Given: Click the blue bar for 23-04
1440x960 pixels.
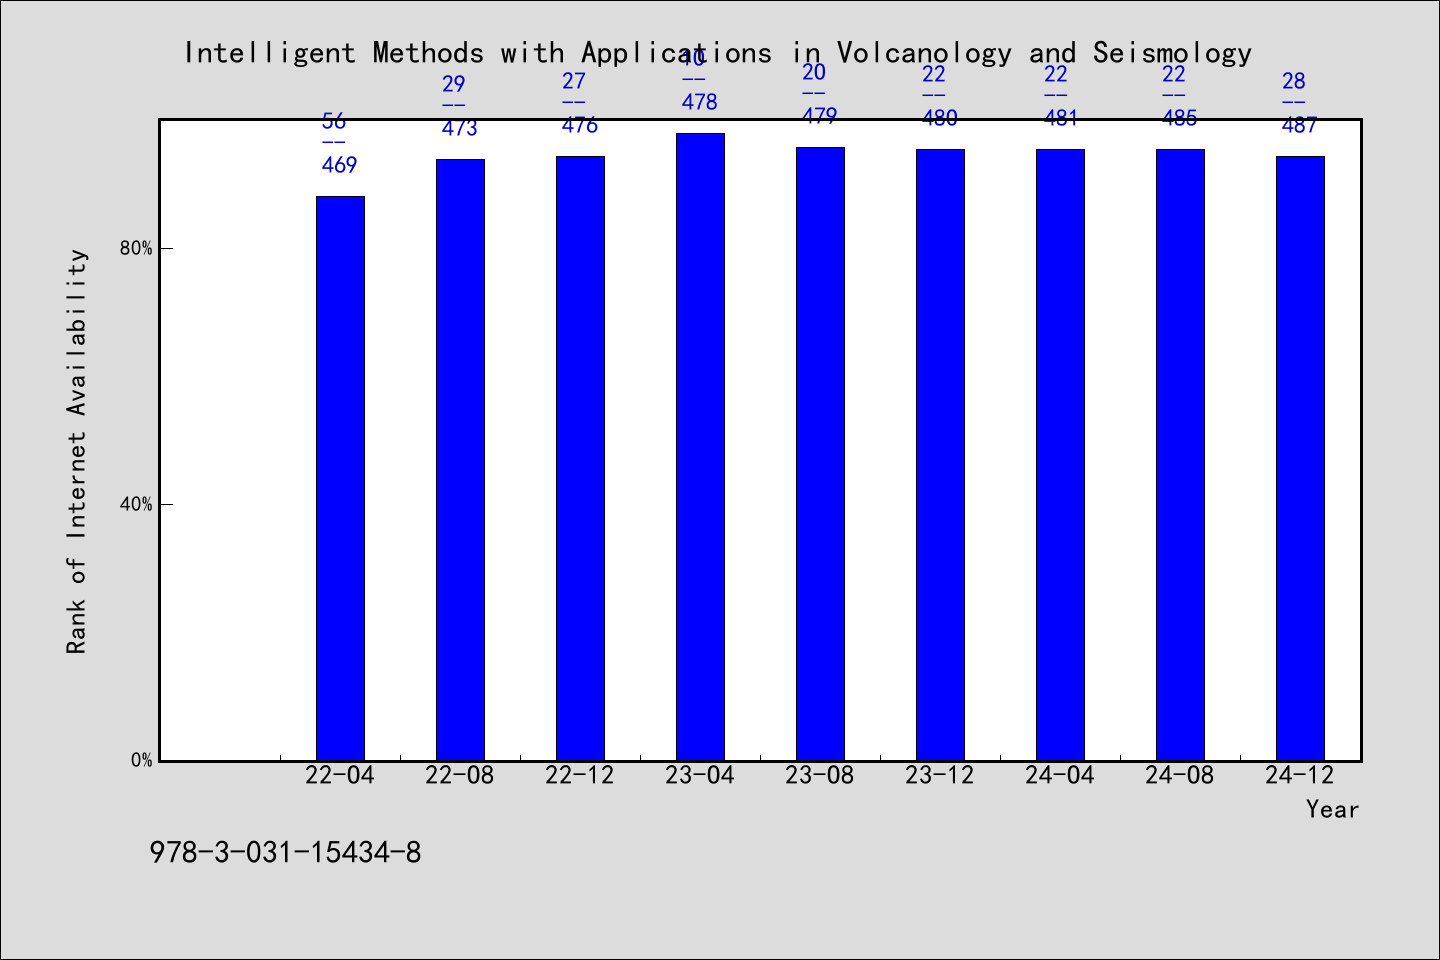Looking at the screenshot, I should coord(700,447).
